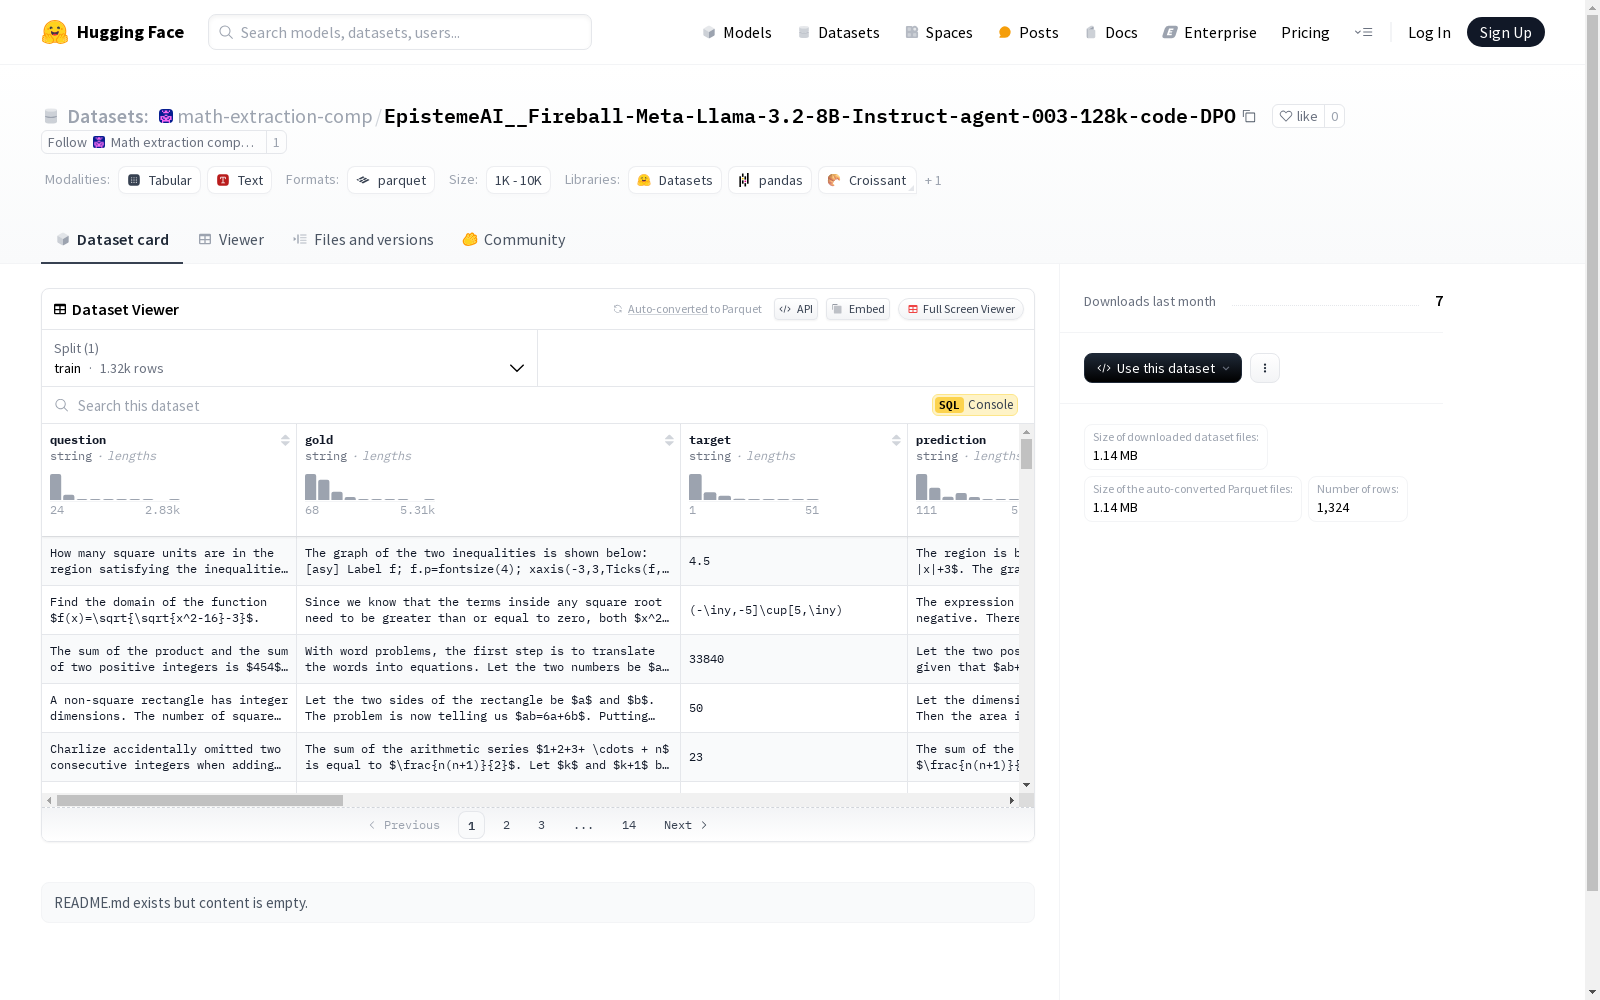Open Spaces page
This screenshot has height=1000, width=1600.
938,32
